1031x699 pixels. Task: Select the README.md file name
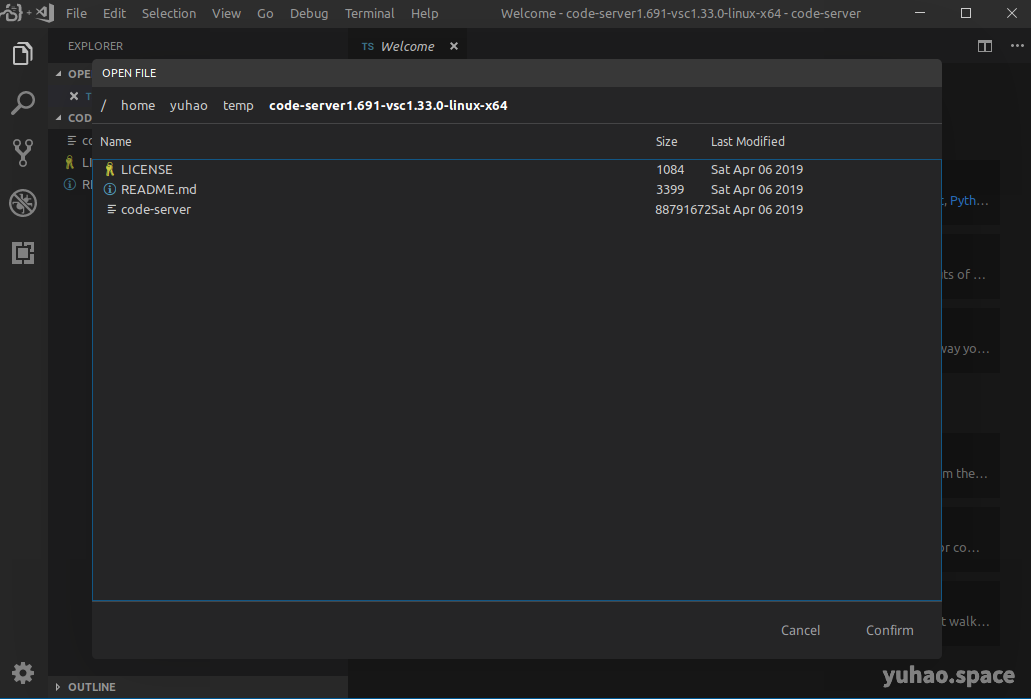point(158,189)
